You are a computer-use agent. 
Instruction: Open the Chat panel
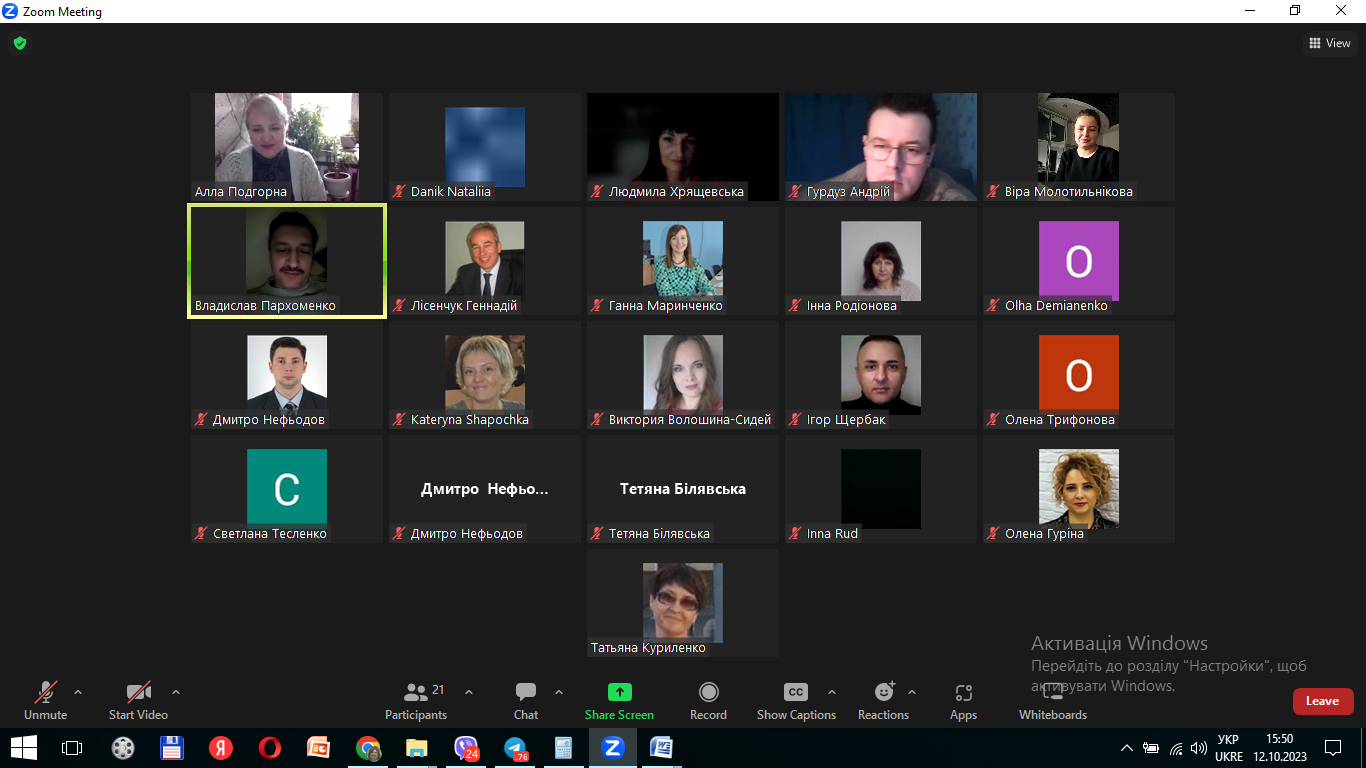tap(526, 693)
